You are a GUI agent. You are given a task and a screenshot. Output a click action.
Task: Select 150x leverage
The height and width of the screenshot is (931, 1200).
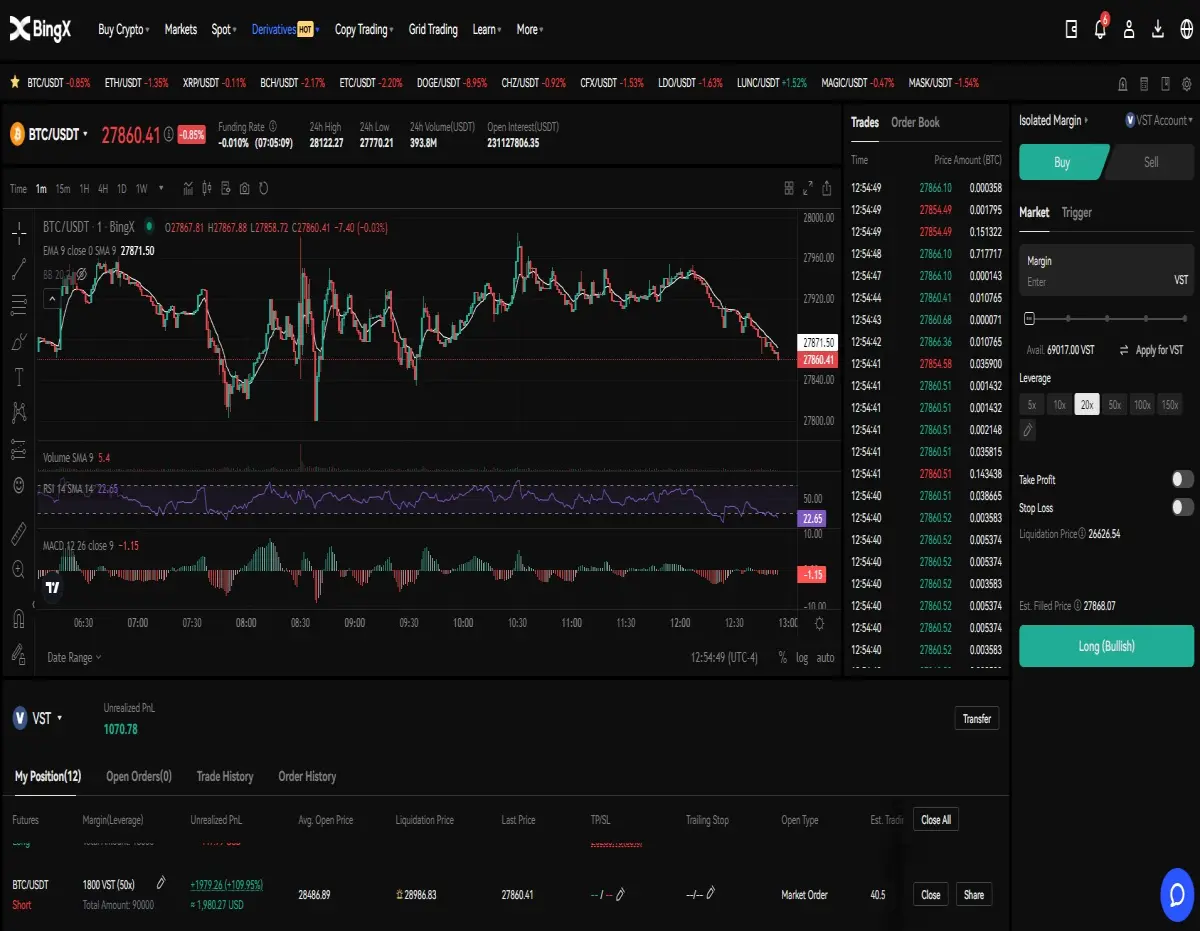point(1169,405)
